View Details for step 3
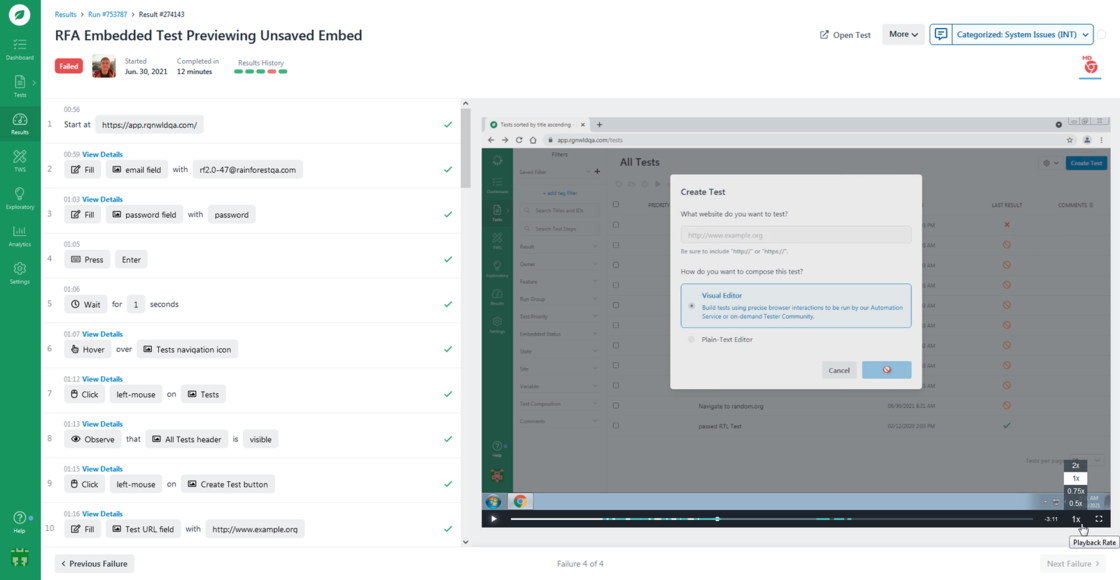The width and height of the screenshot is (1120, 580). coord(102,199)
